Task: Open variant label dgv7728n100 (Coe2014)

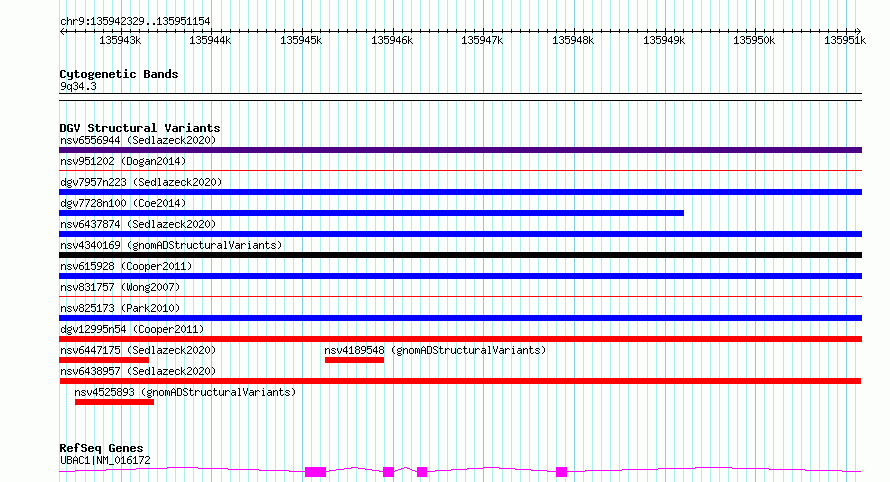Action: pyautogui.click(x=123, y=203)
